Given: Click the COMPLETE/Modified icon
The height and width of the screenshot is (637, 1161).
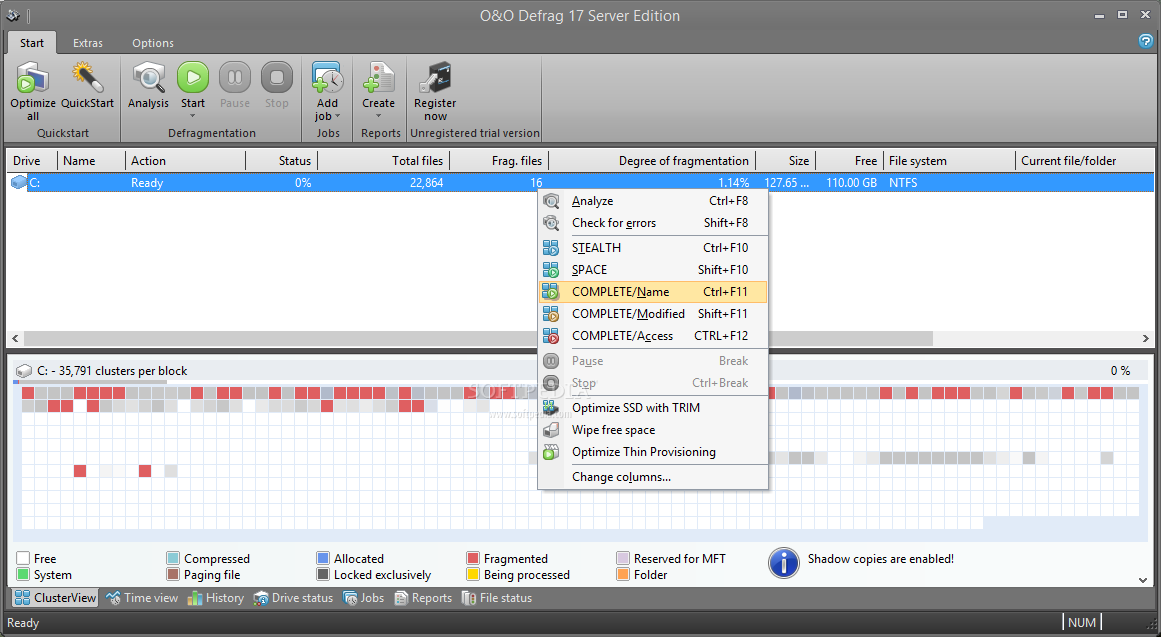Looking at the screenshot, I should [551, 314].
